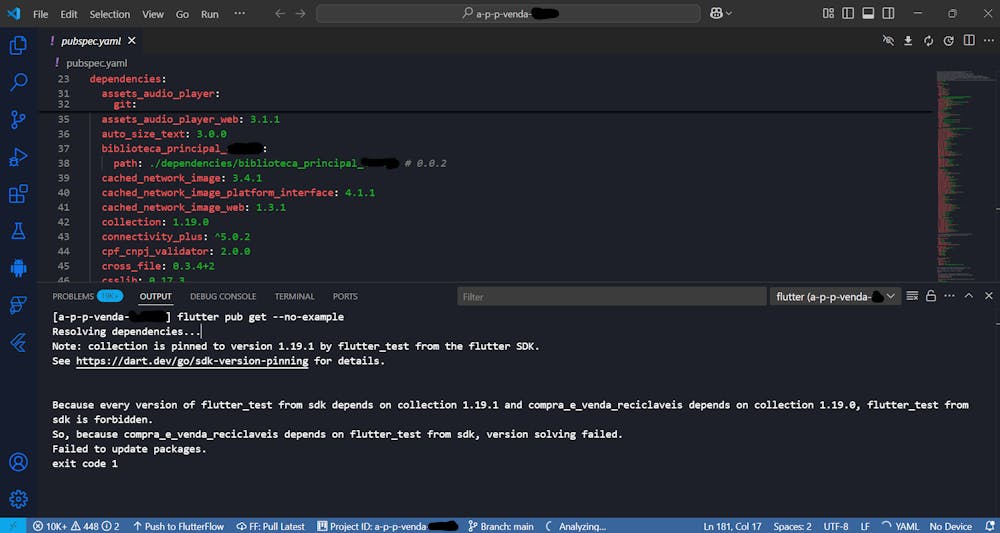Open the Testing flask view
This screenshot has height=533, width=1000.
[x=18, y=231]
